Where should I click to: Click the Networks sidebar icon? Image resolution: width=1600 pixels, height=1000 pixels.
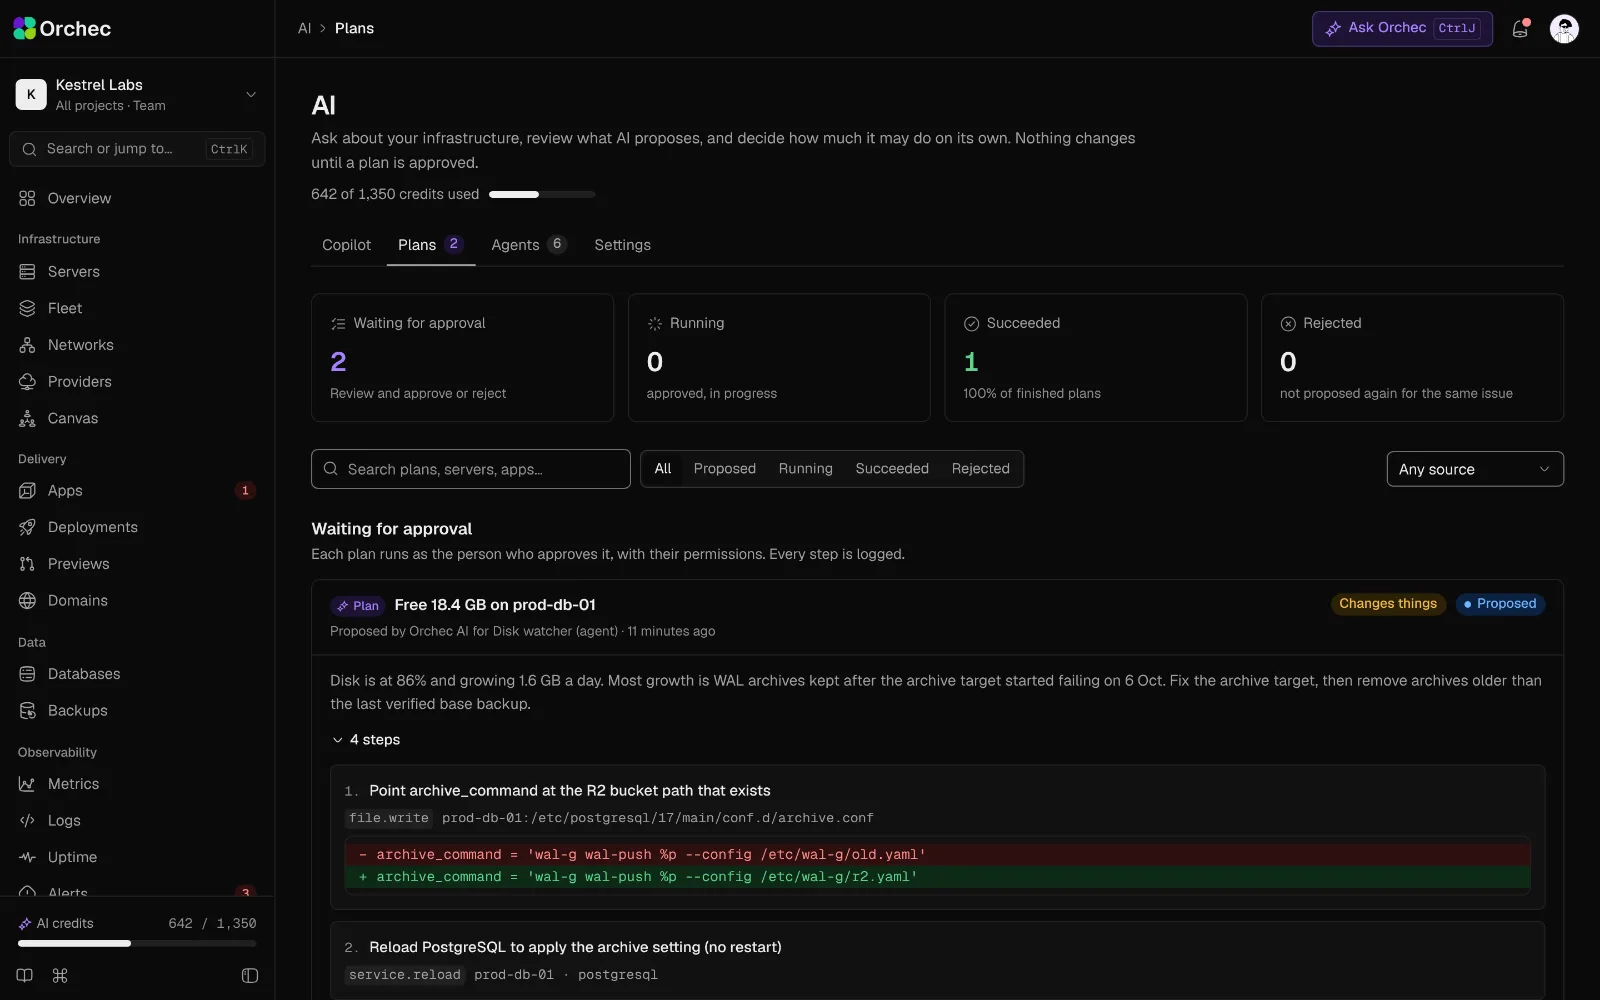click(x=27, y=345)
